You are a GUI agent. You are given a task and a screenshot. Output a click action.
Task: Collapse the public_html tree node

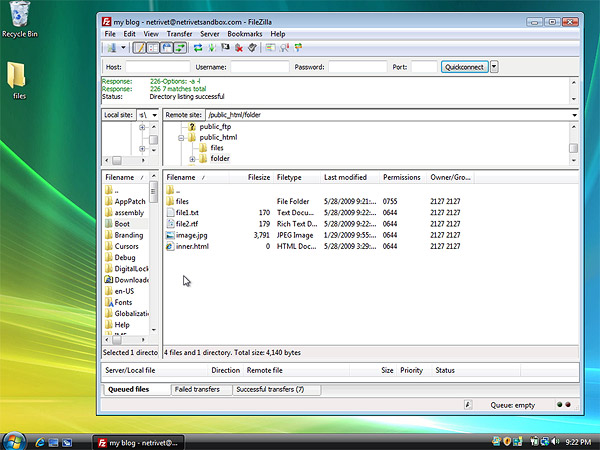pyautogui.click(x=181, y=138)
